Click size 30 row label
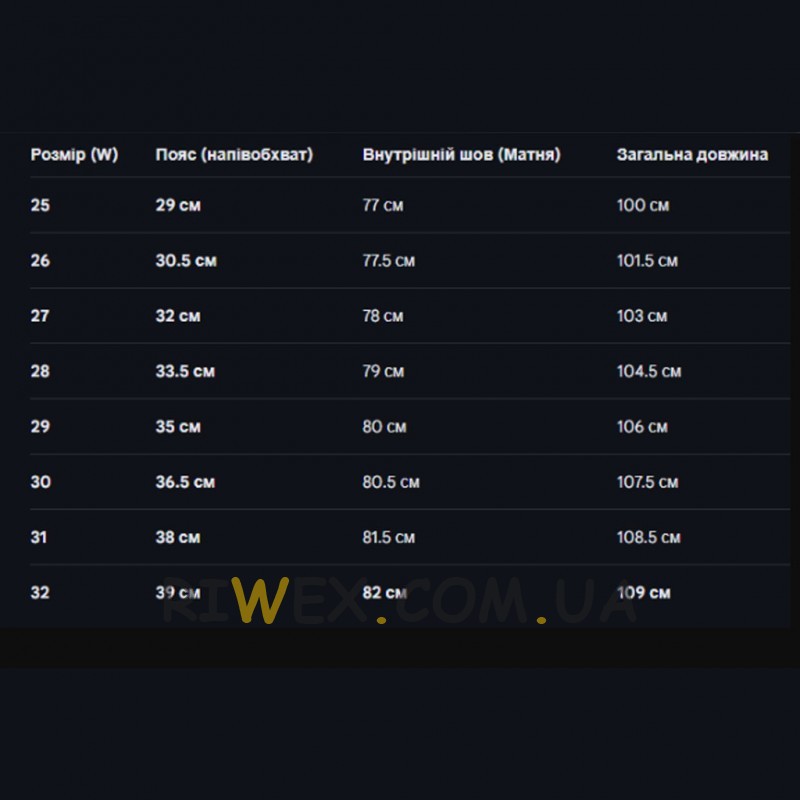 click(x=40, y=482)
